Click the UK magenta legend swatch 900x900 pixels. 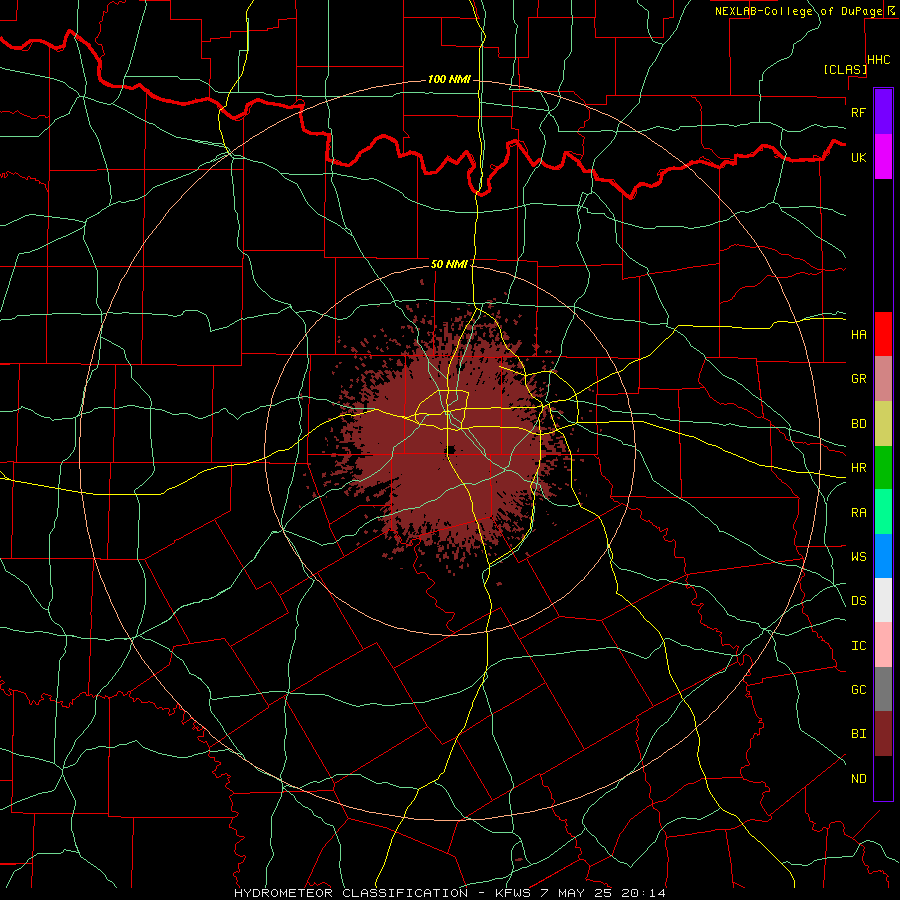tap(883, 157)
